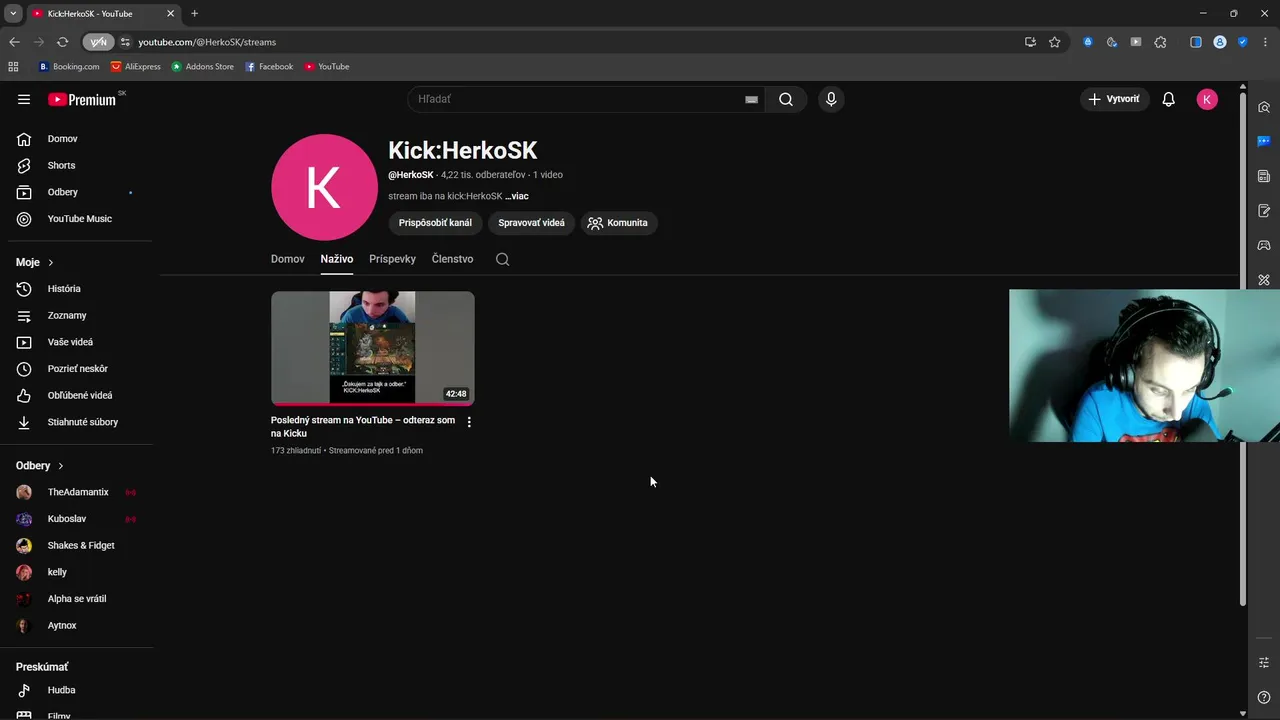This screenshot has height=720, width=1280.
Task: Open the browser profile icon in the toolbar
Action: tap(1220, 42)
